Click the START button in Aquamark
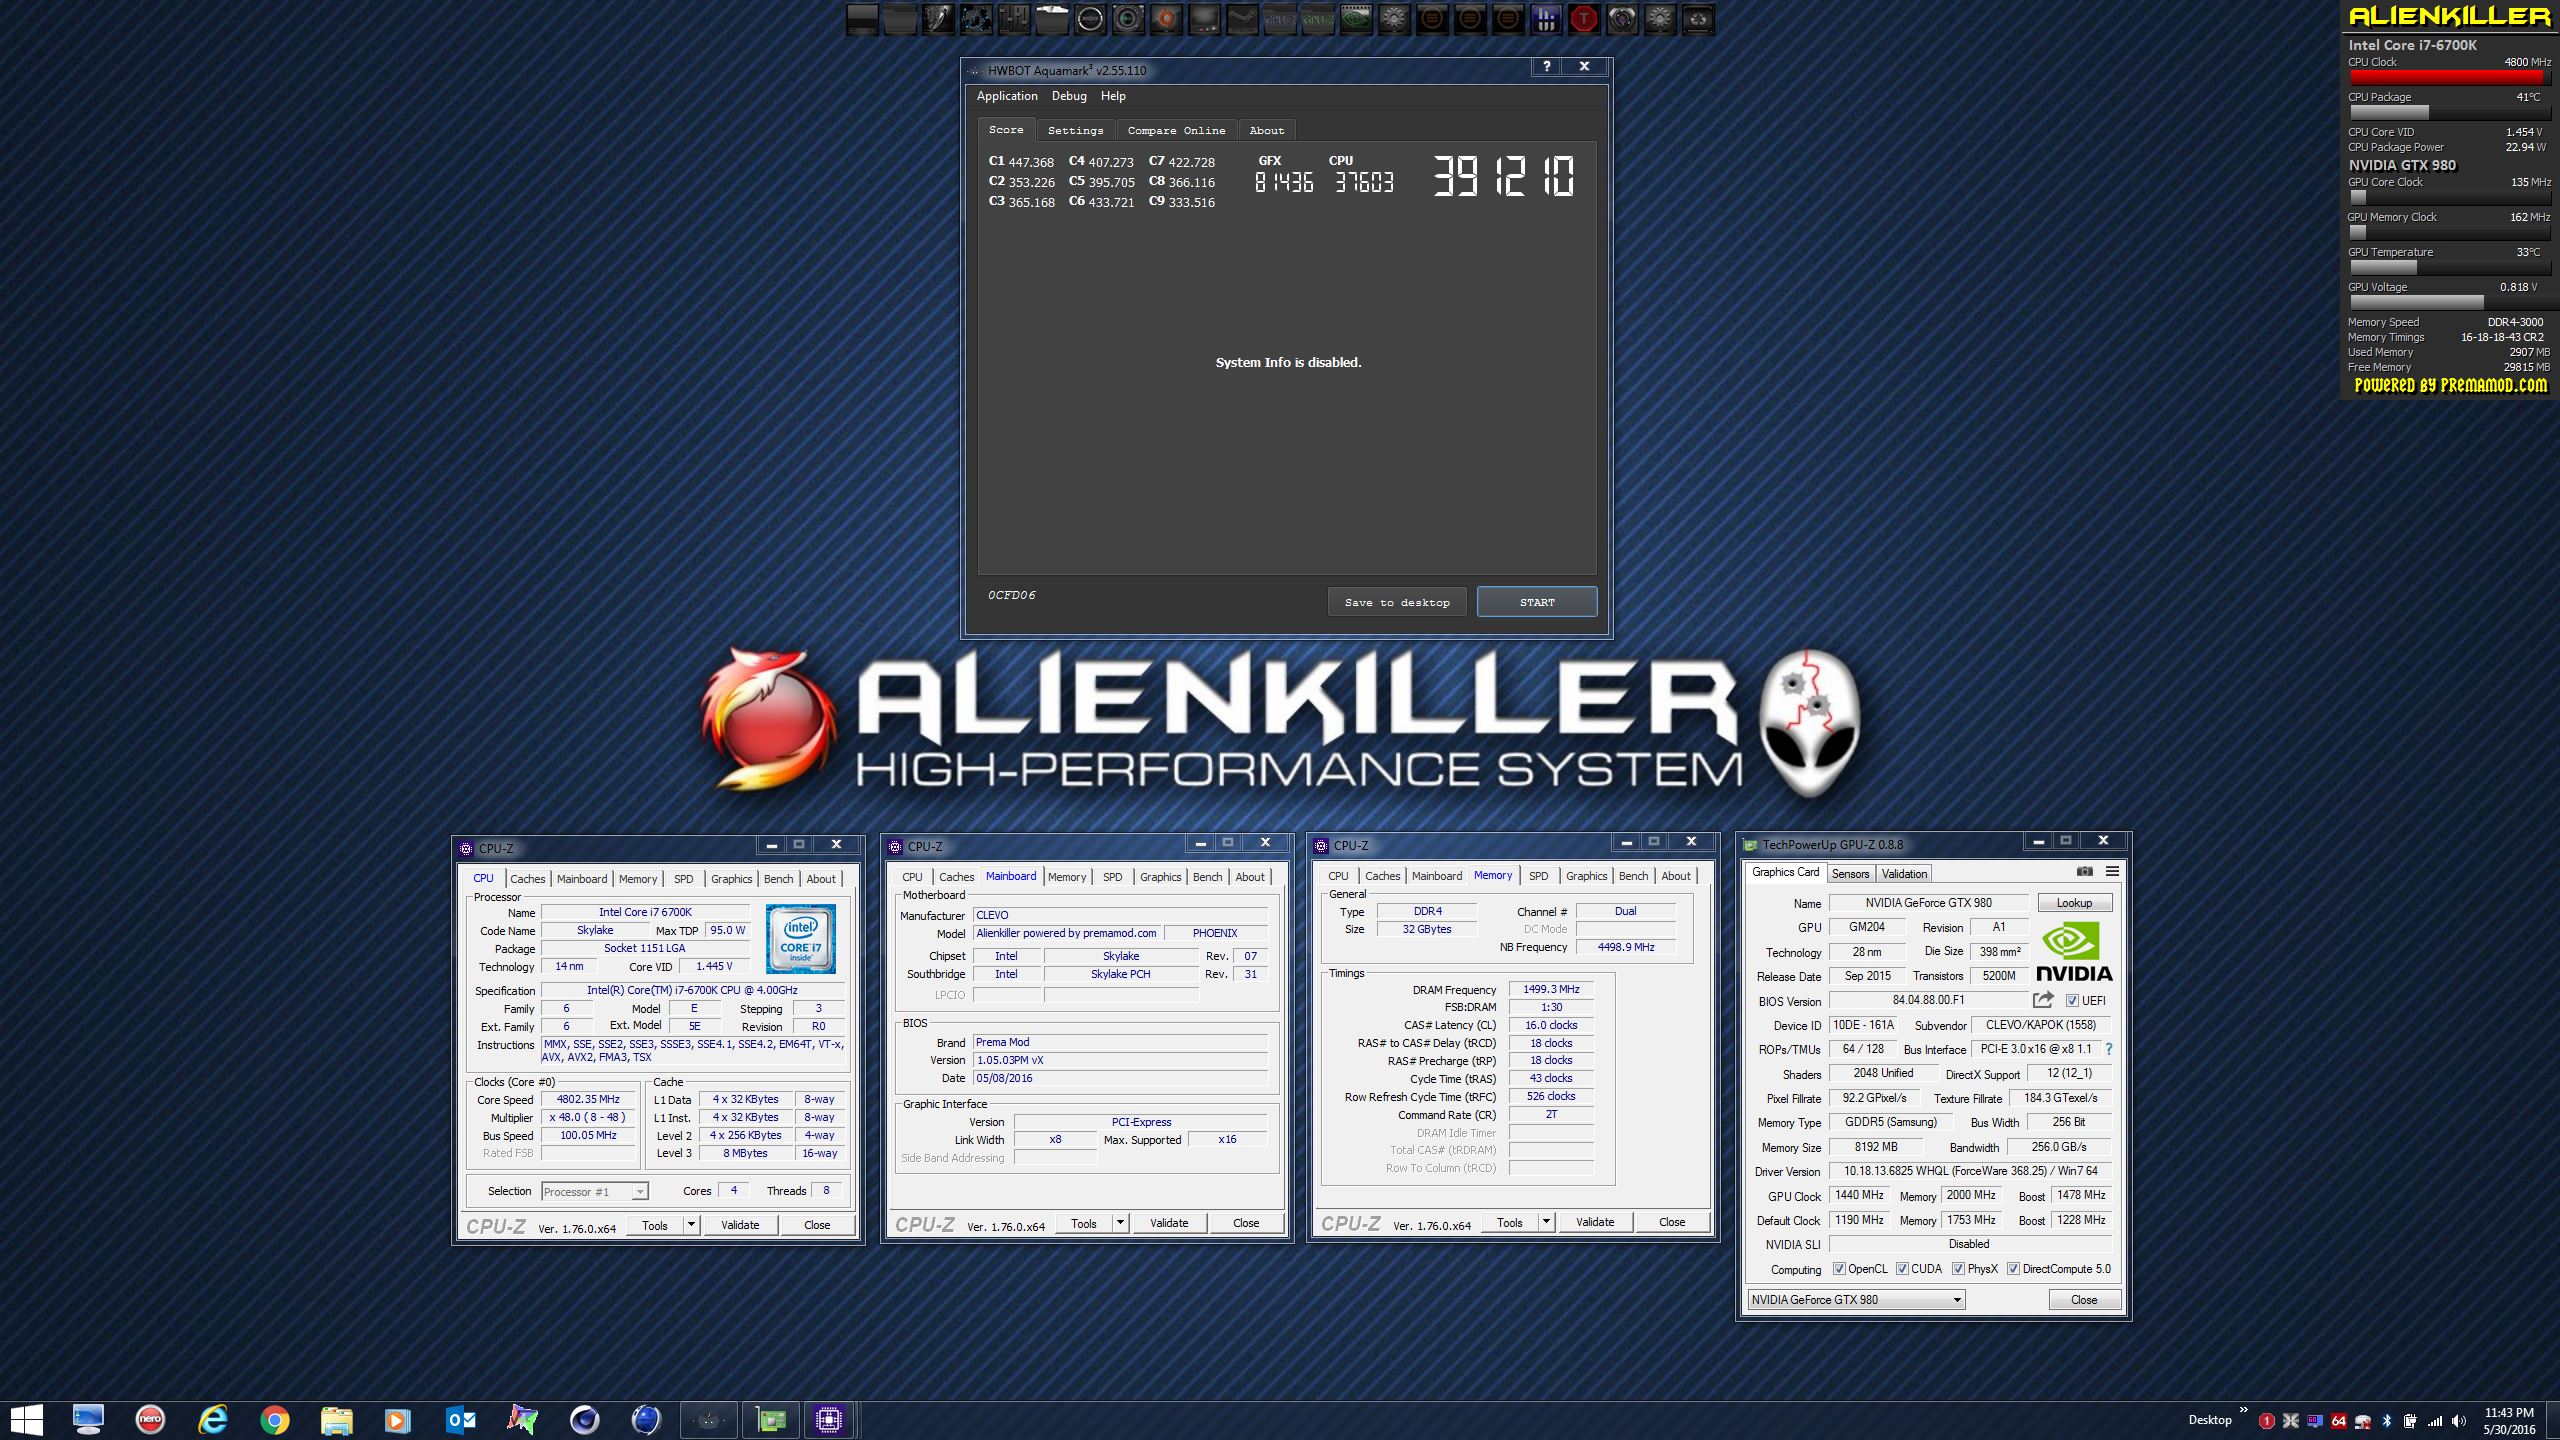Image resolution: width=2560 pixels, height=1440 pixels. (1537, 602)
